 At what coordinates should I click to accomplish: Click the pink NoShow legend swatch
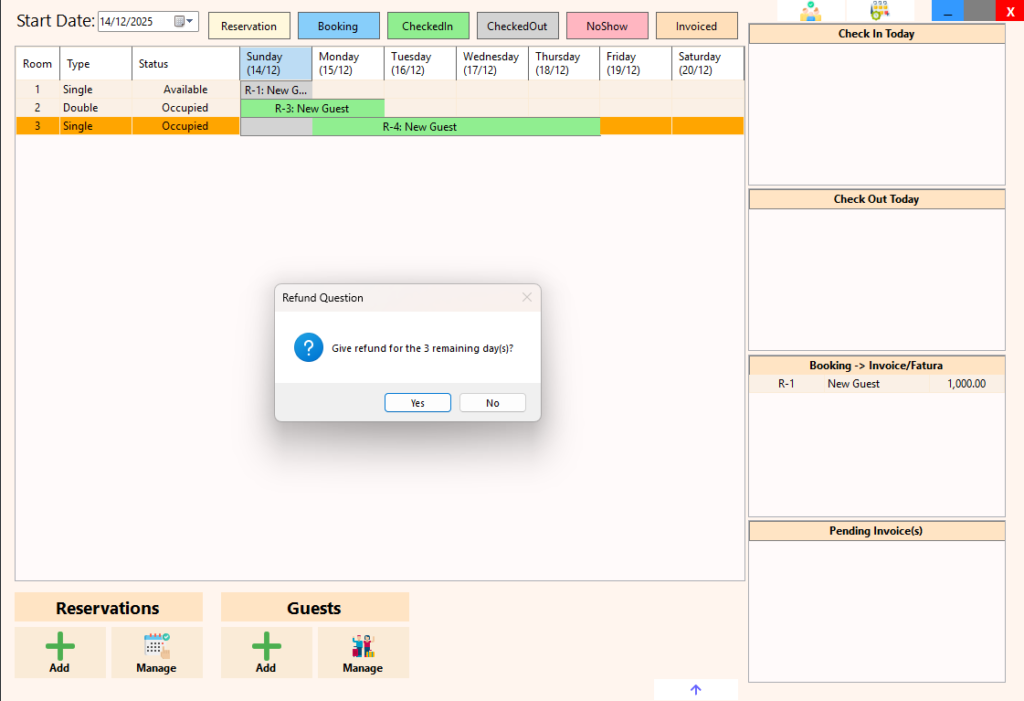click(606, 26)
